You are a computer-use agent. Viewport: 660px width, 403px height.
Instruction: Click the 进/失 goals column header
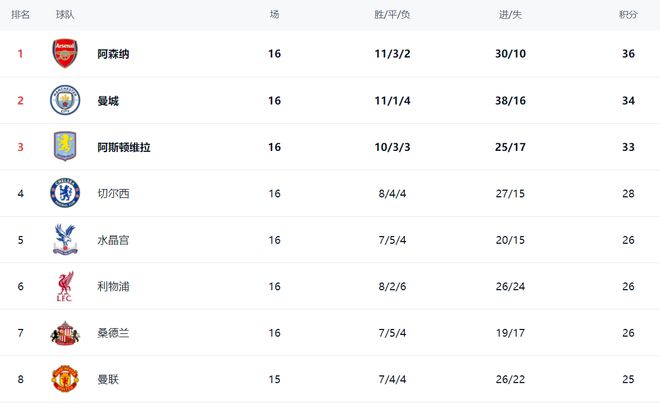click(x=510, y=15)
